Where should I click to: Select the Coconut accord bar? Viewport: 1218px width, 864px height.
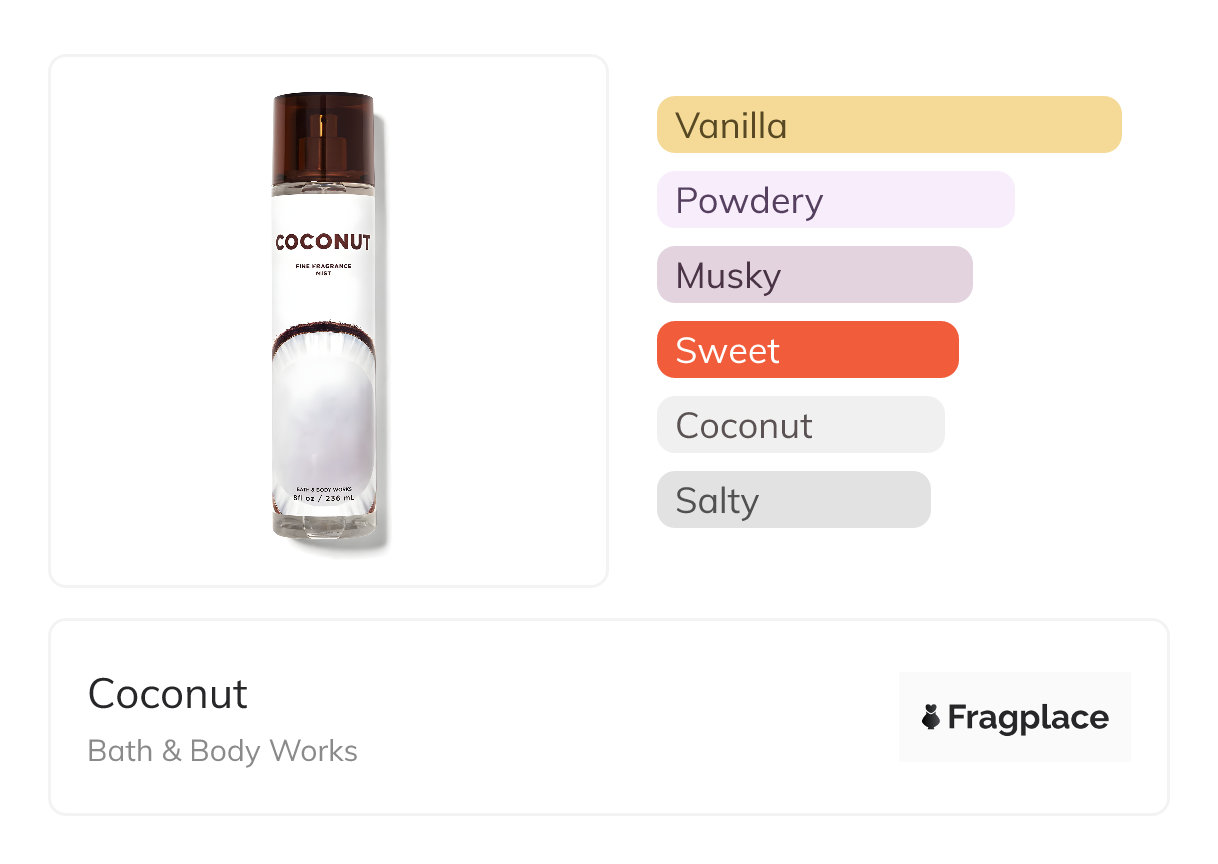tap(800, 425)
